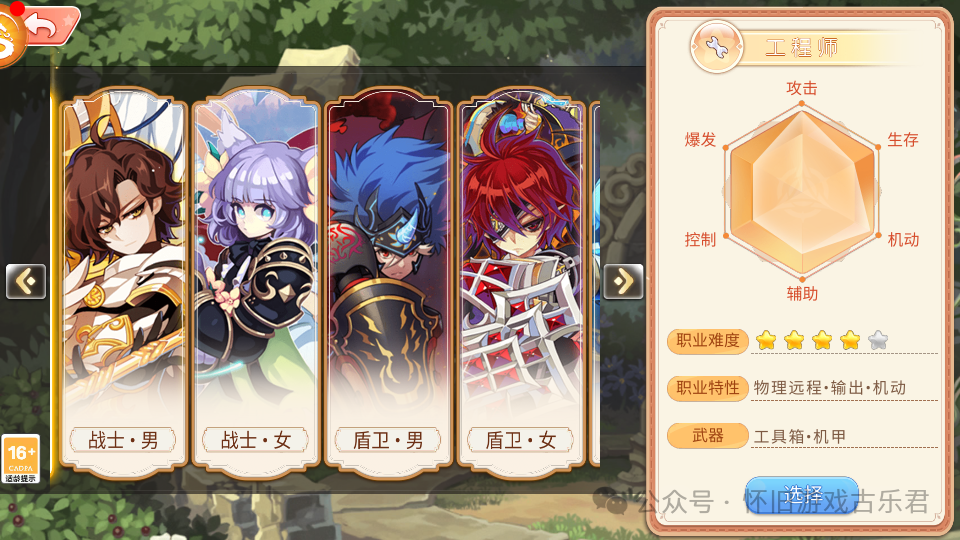Show previous characters with left arrow
960x540 pixels.
pos(26,282)
